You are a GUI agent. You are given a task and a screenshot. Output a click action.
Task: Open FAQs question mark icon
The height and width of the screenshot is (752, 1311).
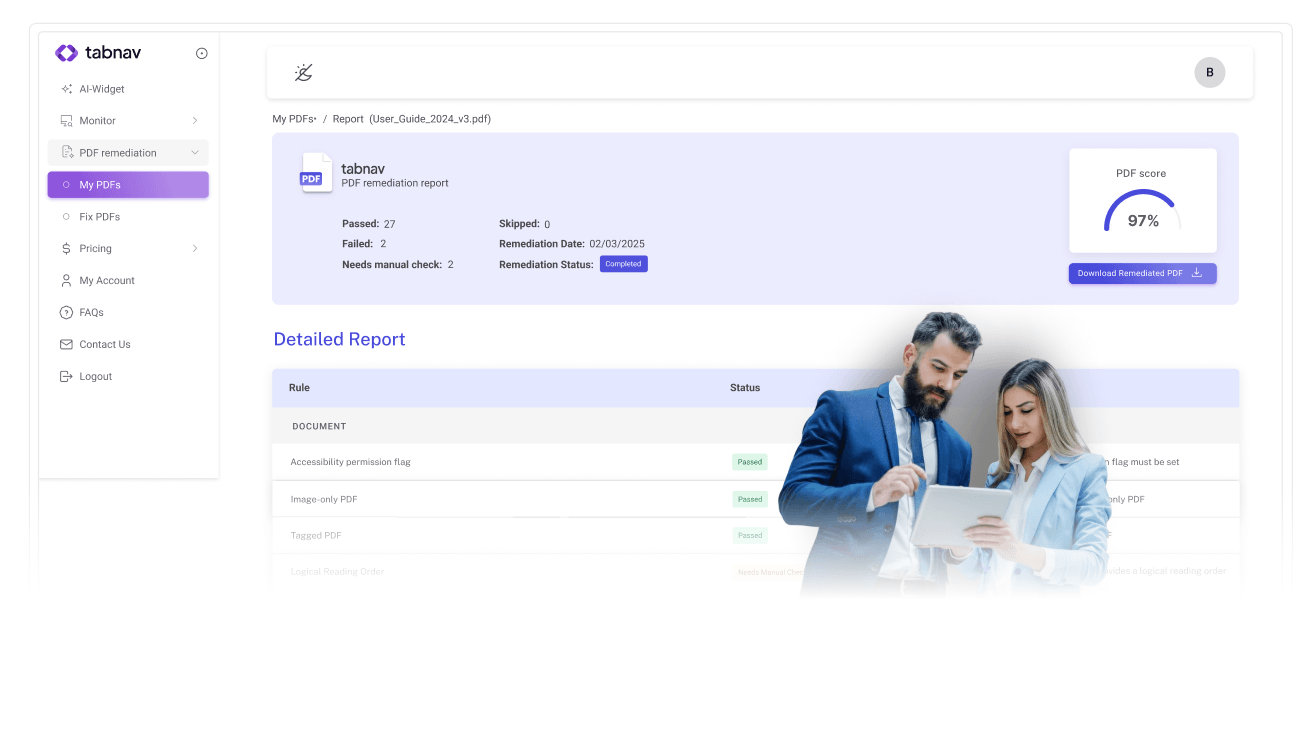click(x=67, y=313)
